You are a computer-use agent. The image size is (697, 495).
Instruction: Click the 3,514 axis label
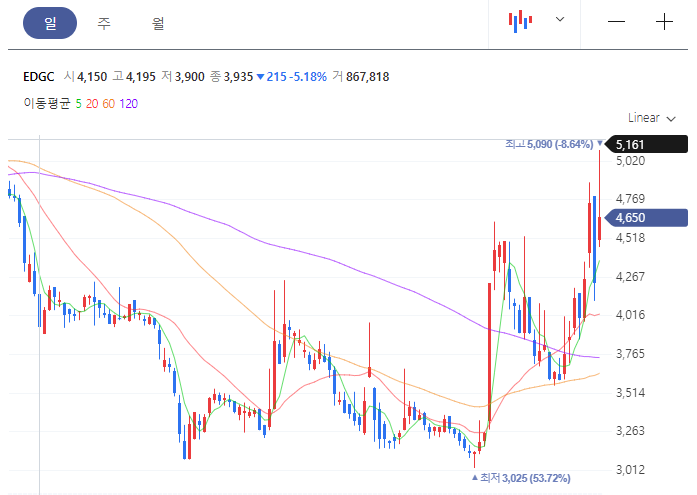(630, 392)
